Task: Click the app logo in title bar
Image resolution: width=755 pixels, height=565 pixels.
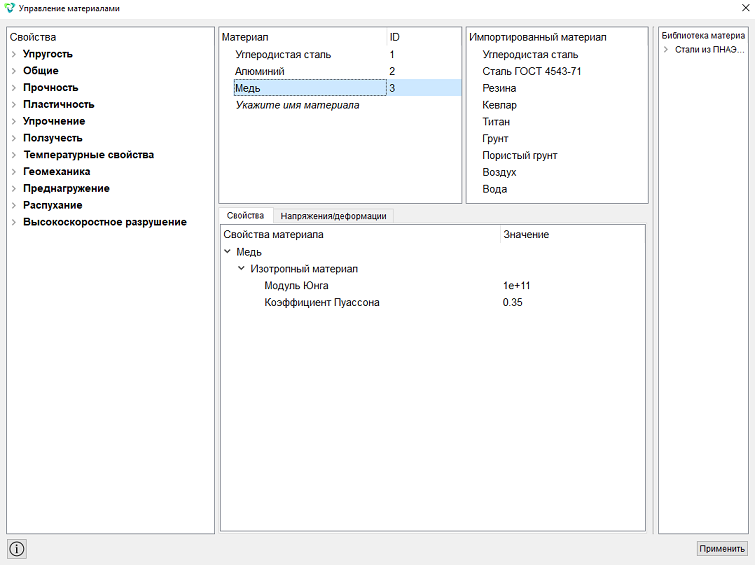Action: [x=9, y=8]
